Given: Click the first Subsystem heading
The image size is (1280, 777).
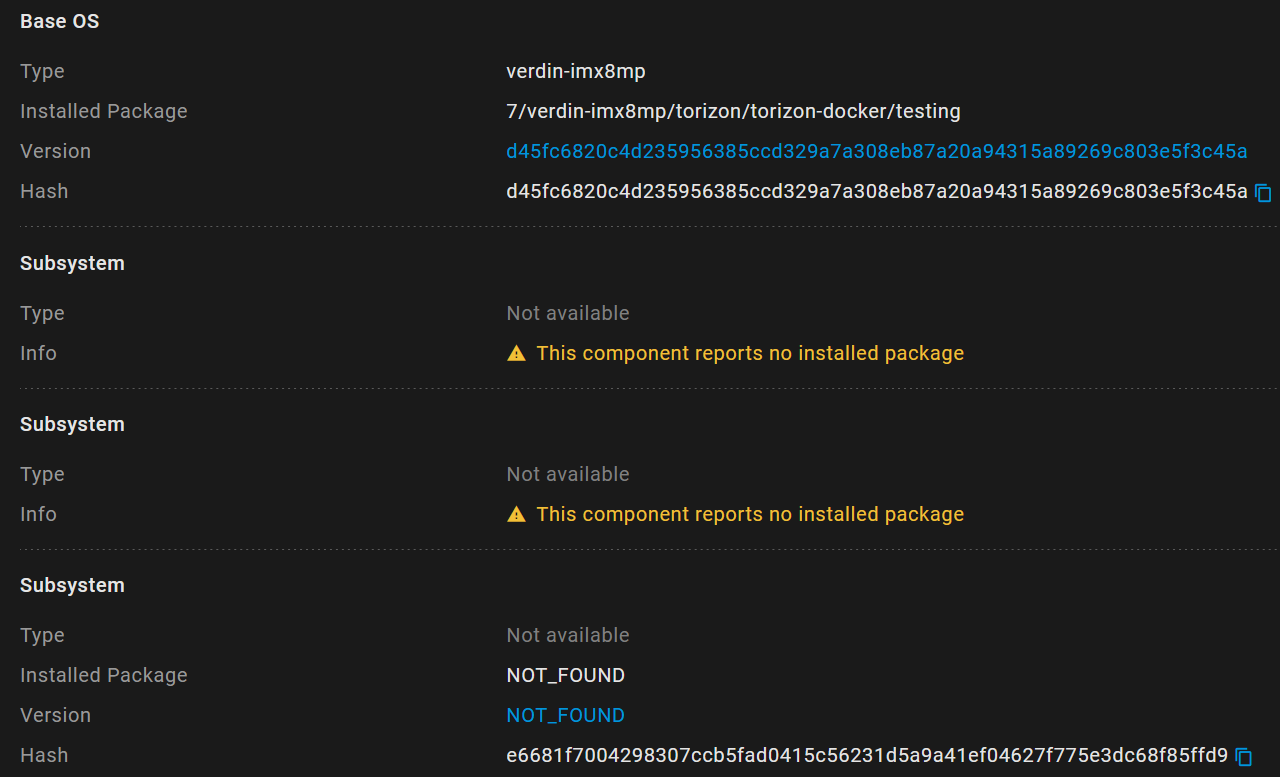Looking at the screenshot, I should pyautogui.click(x=72, y=263).
